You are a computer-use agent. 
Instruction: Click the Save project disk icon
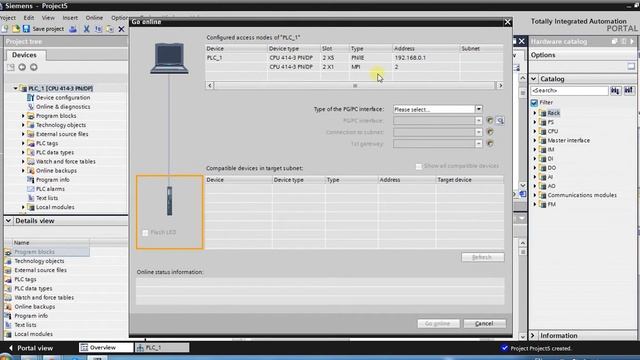[26, 29]
